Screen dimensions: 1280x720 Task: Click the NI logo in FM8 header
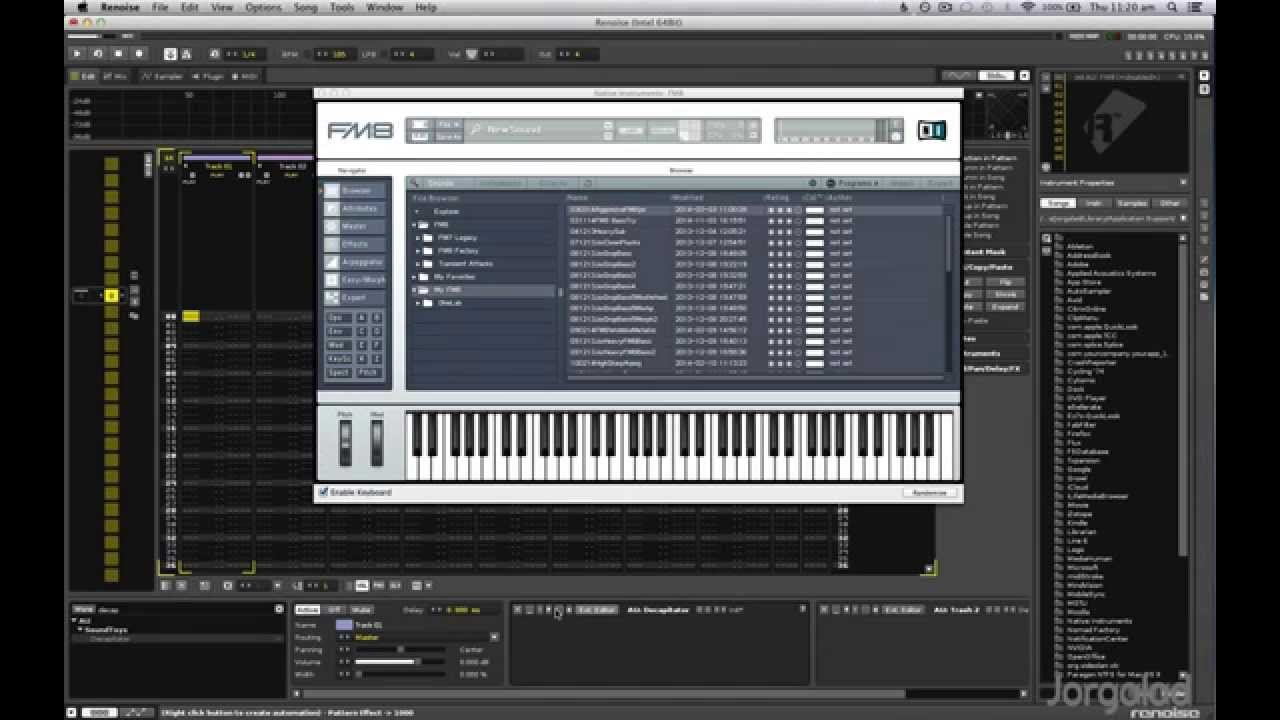[932, 130]
